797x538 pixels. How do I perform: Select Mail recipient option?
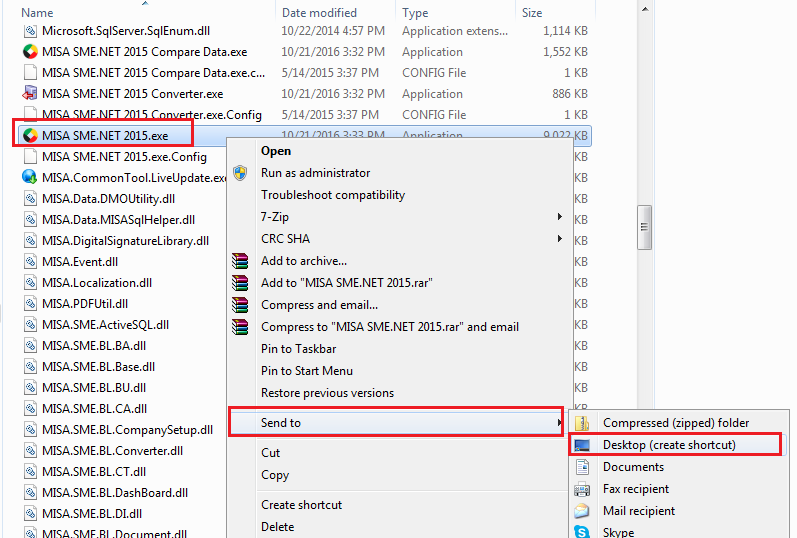click(639, 511)
